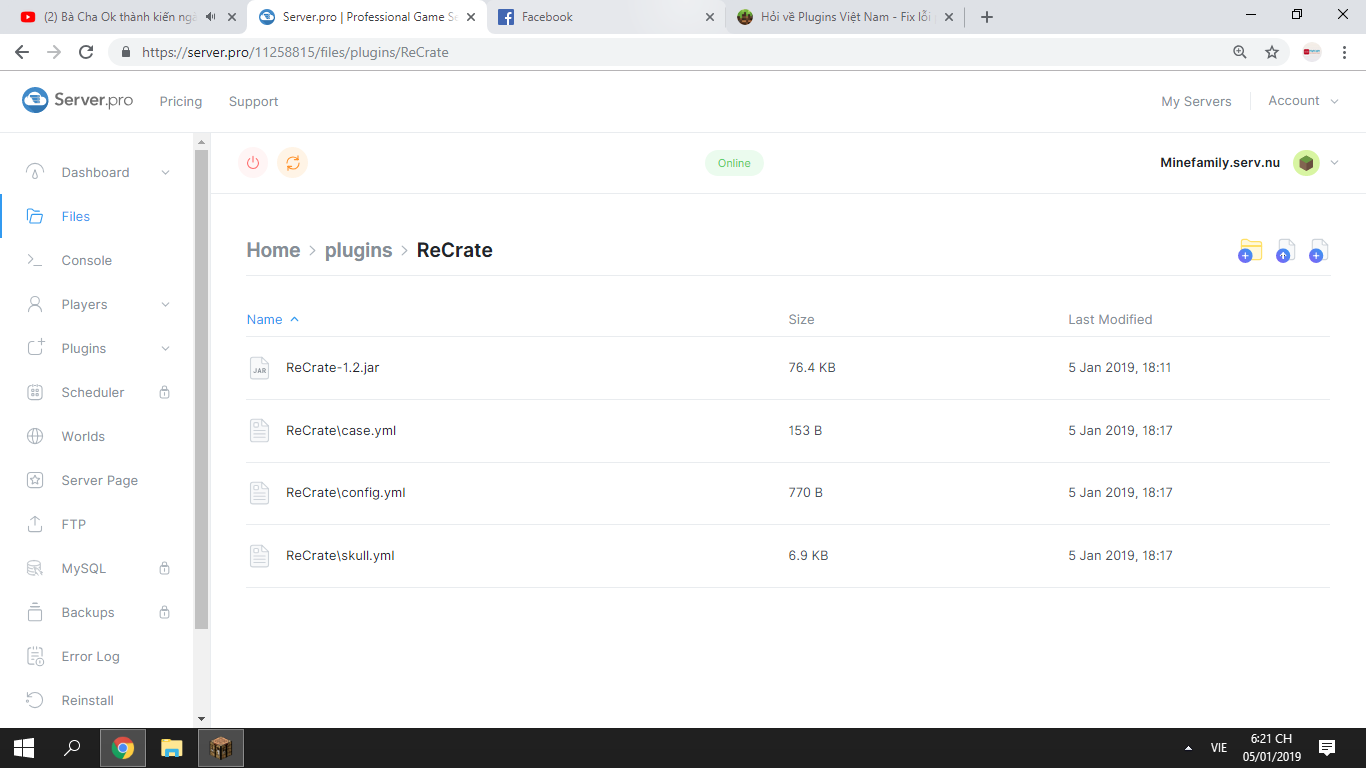The height and width of the screenshot is (768, 1366).
Task: Click the red power button icon
Action: tap(253, 162)
